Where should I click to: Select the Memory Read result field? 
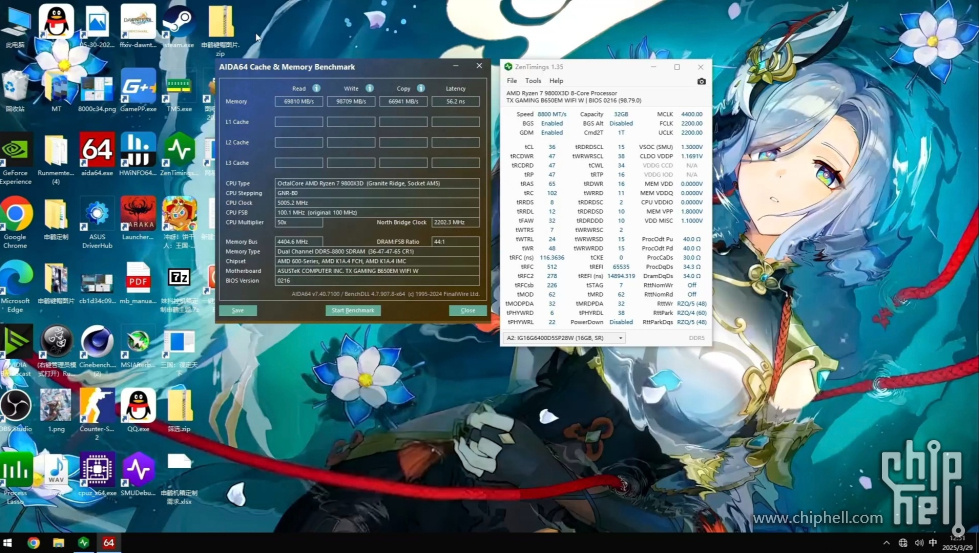click(299, 101)
